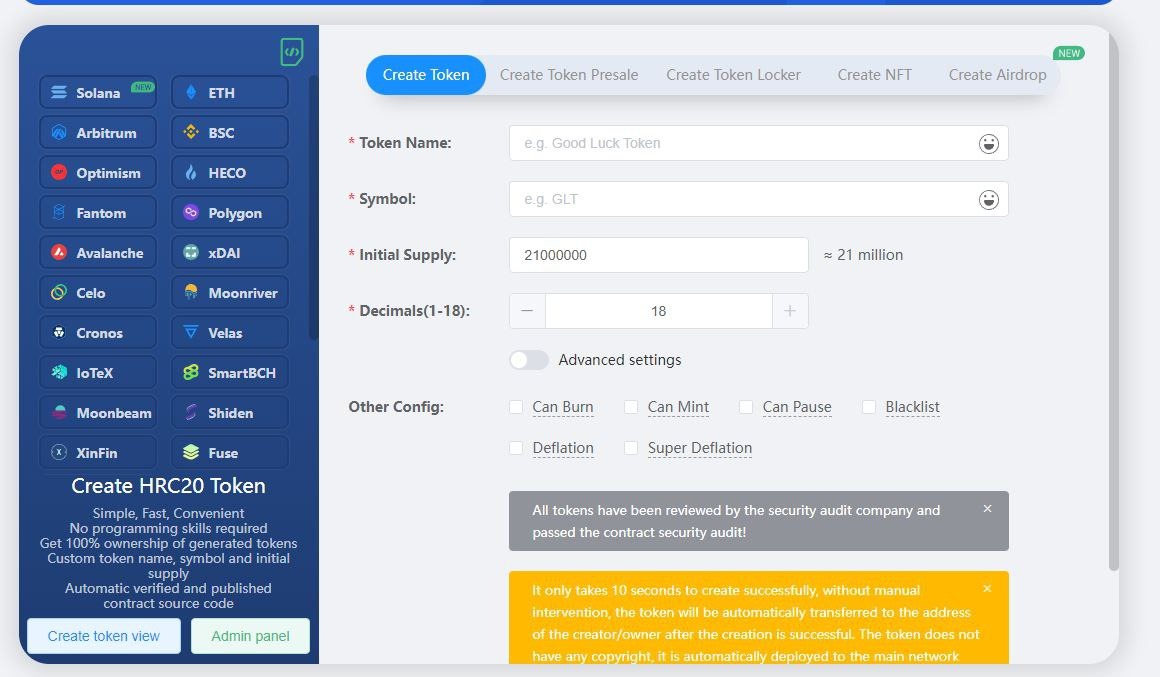This screenshot has width=1160, height=677.
Task: Switch to the Fantom network
Action: pyautogui.click(x=98, y=212)
